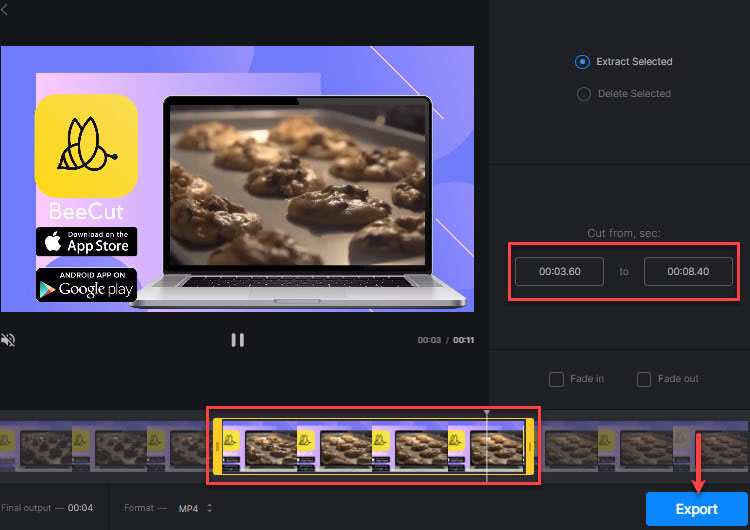Screen dimensions: 750x530
Task: Click the white playhead marker on timeline
Action: click(x=486, y=413)
